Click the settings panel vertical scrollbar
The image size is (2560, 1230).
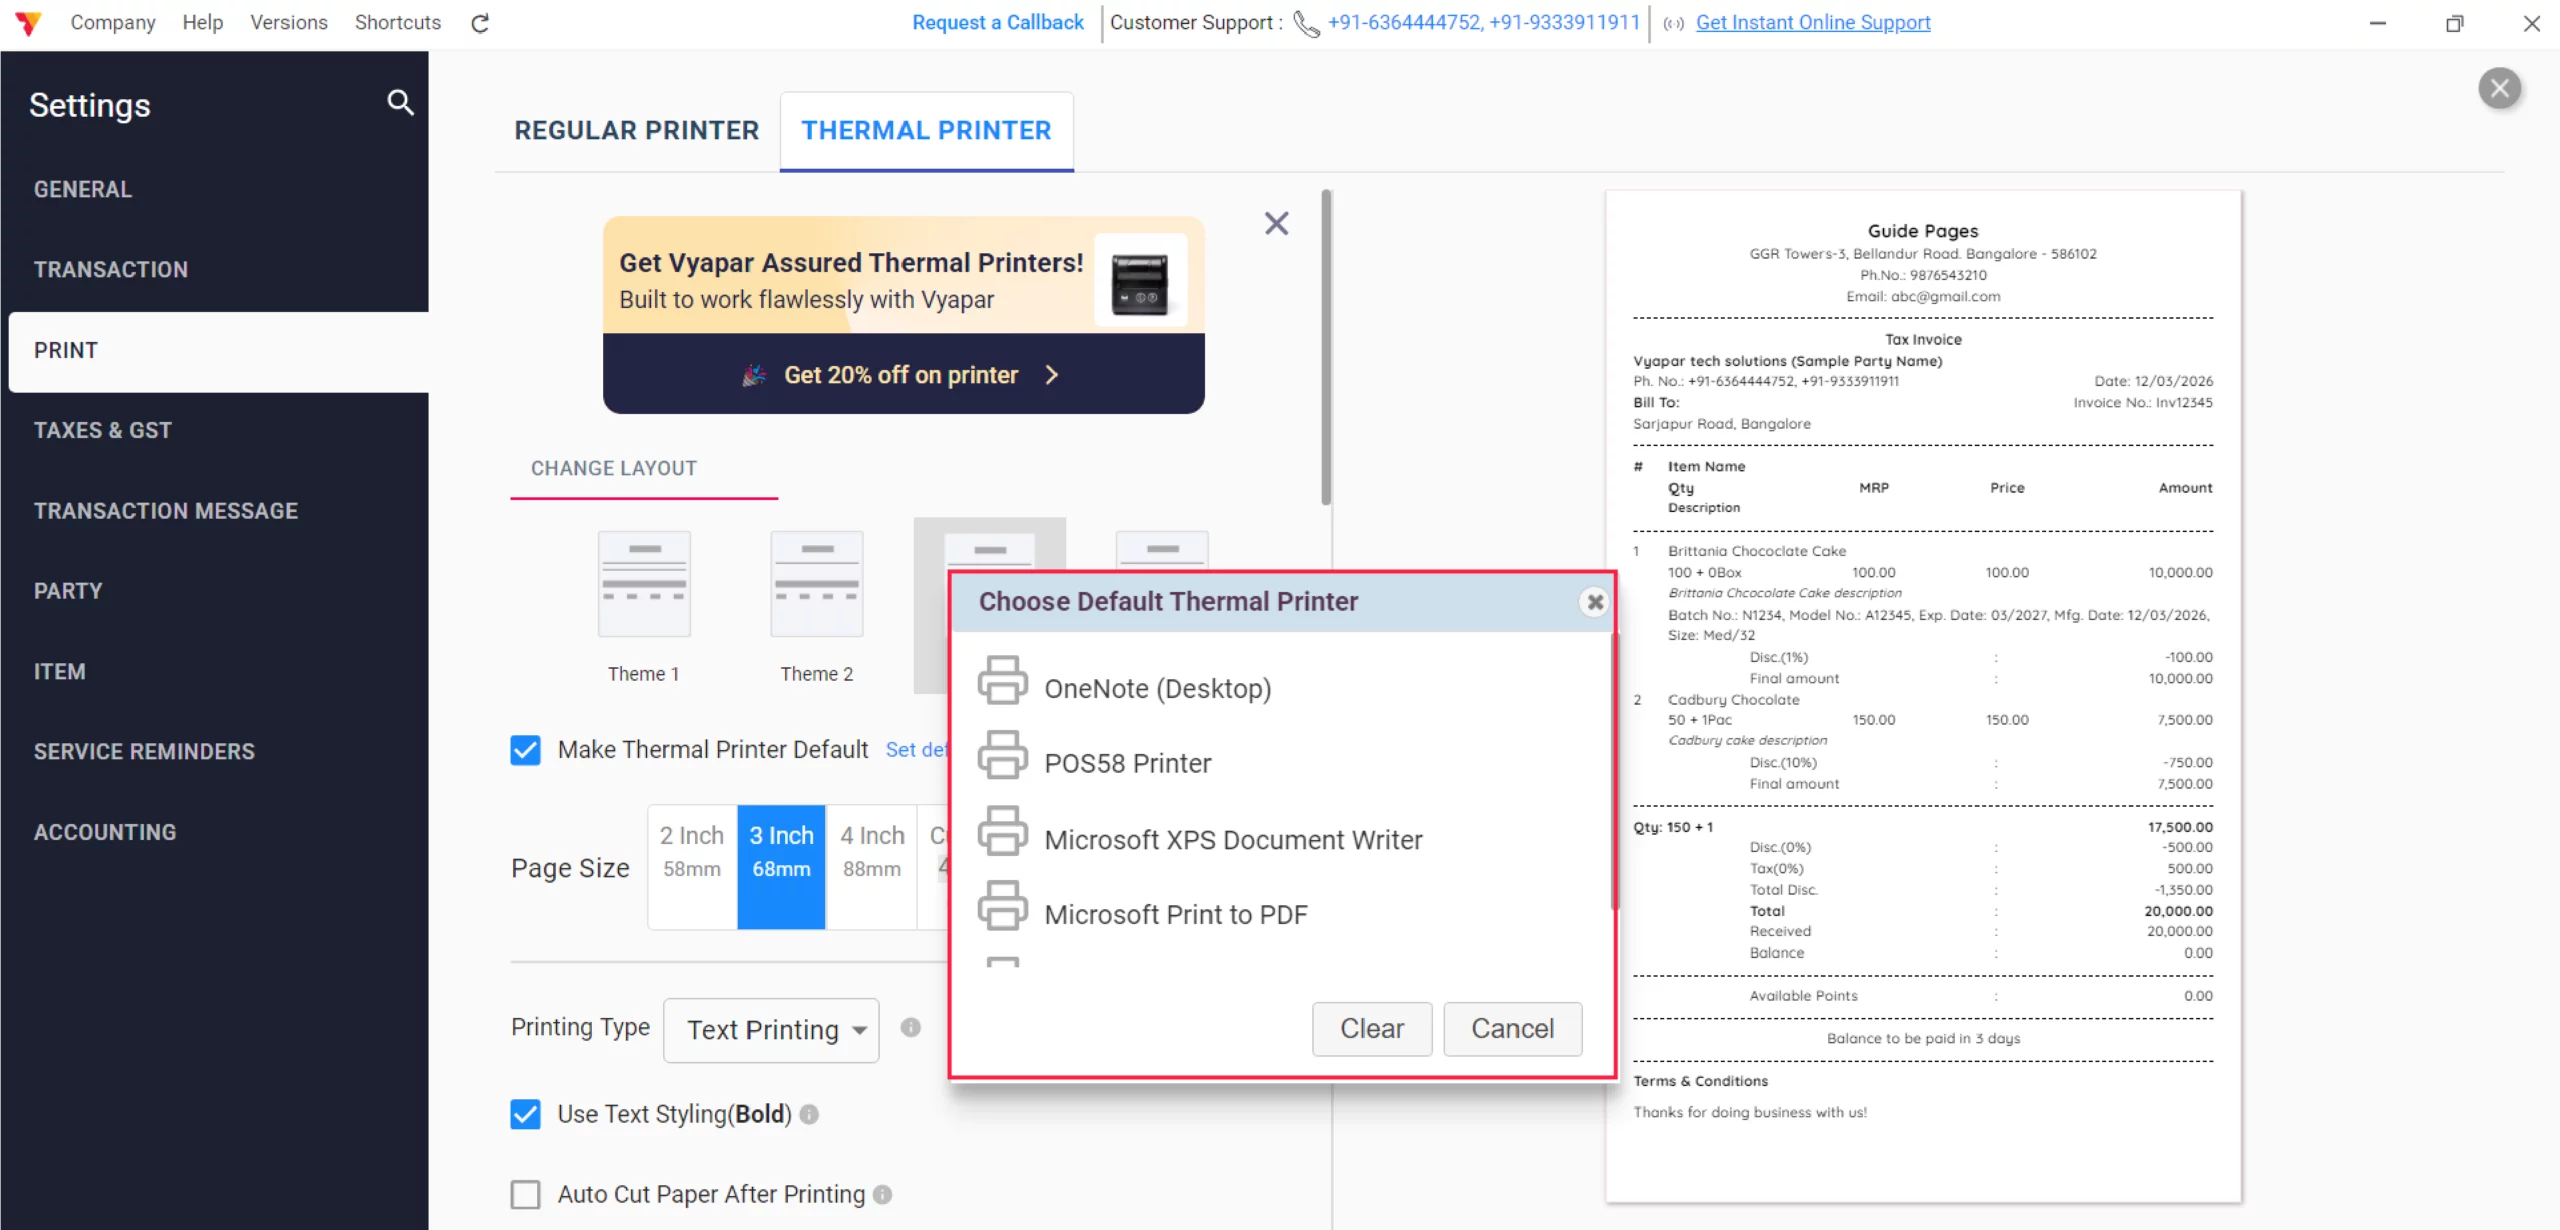point(1326,347)
